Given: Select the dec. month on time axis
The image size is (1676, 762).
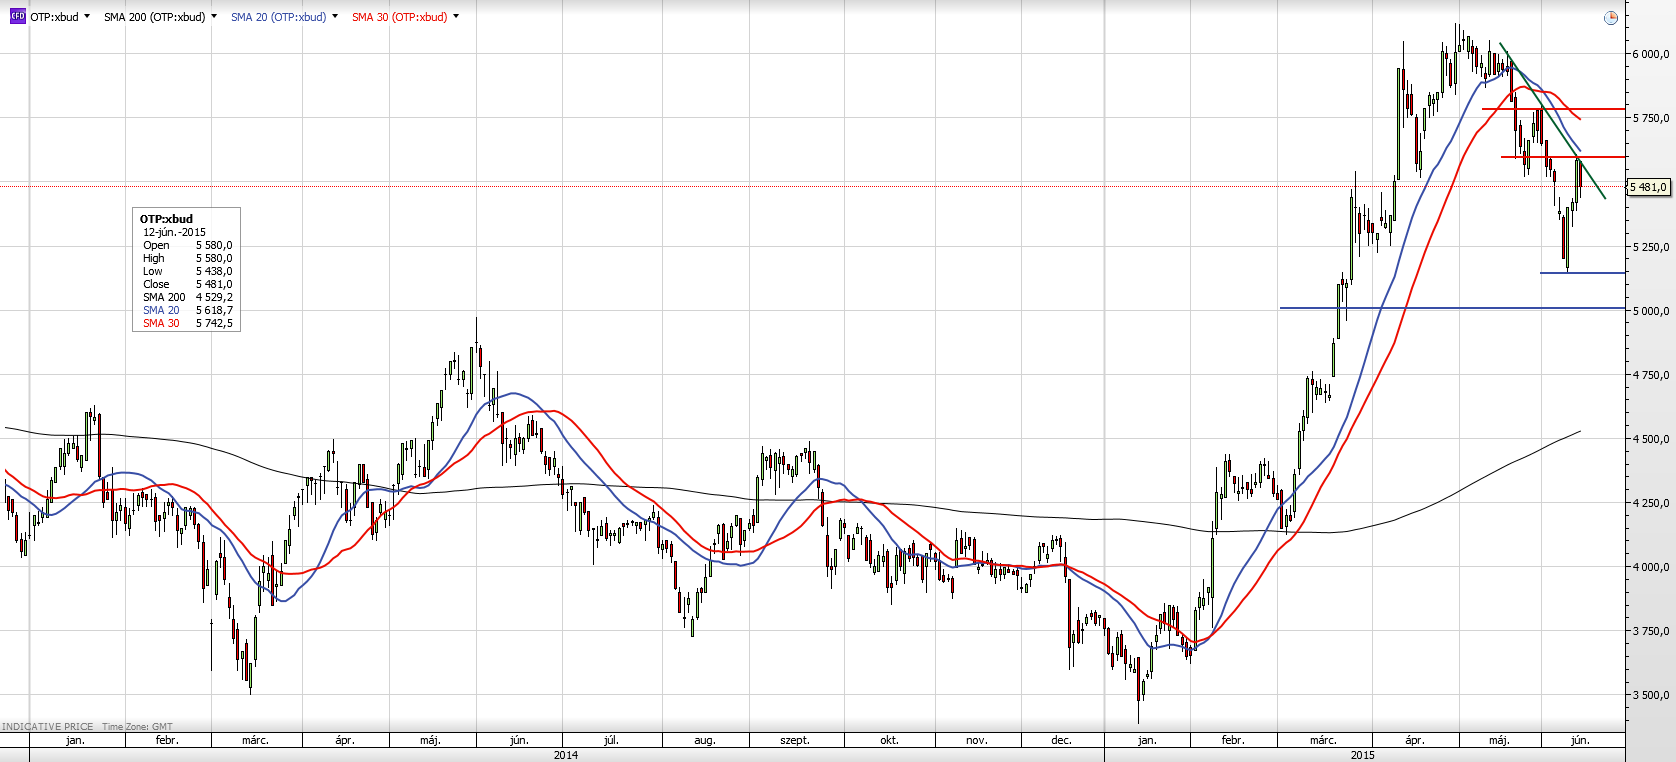Looking at the screenshot, I should (1061, 740).
